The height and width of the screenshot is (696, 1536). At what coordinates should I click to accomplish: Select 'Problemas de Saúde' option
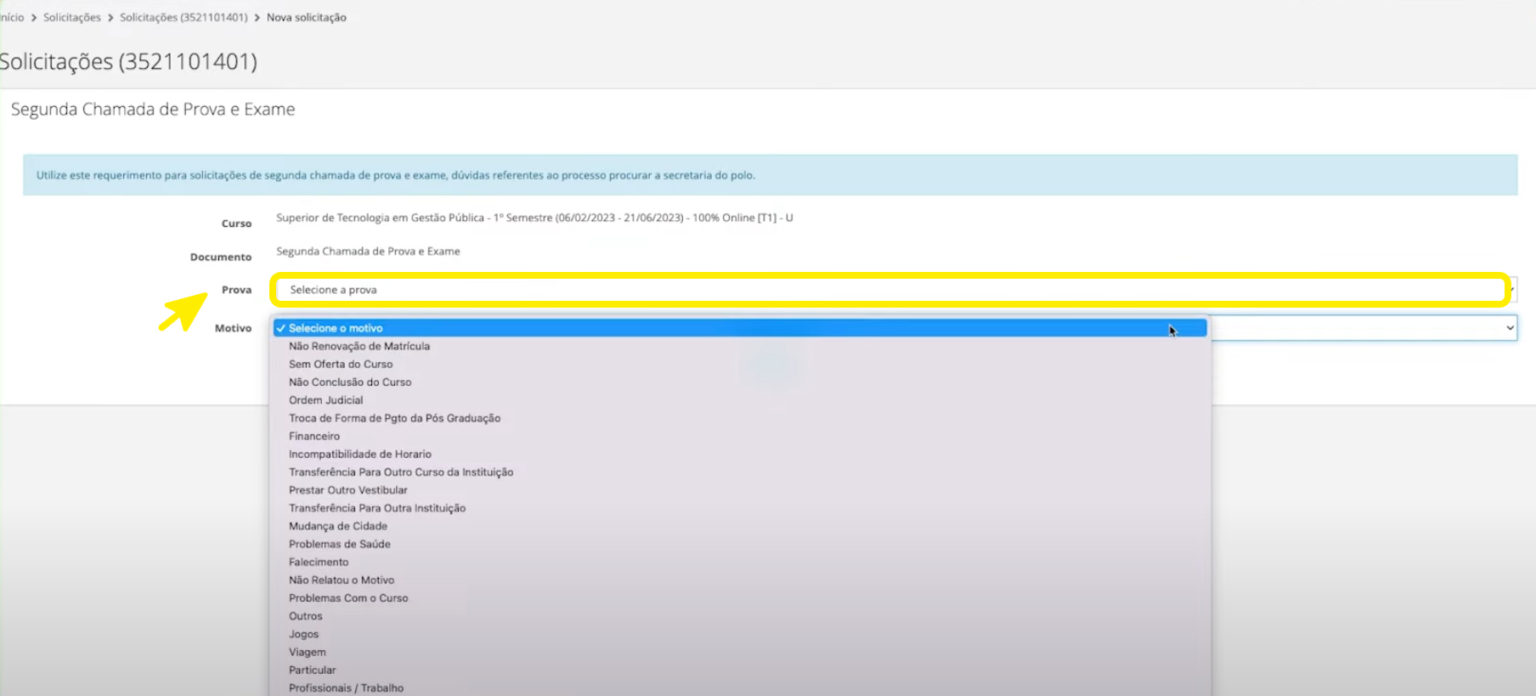339,544
